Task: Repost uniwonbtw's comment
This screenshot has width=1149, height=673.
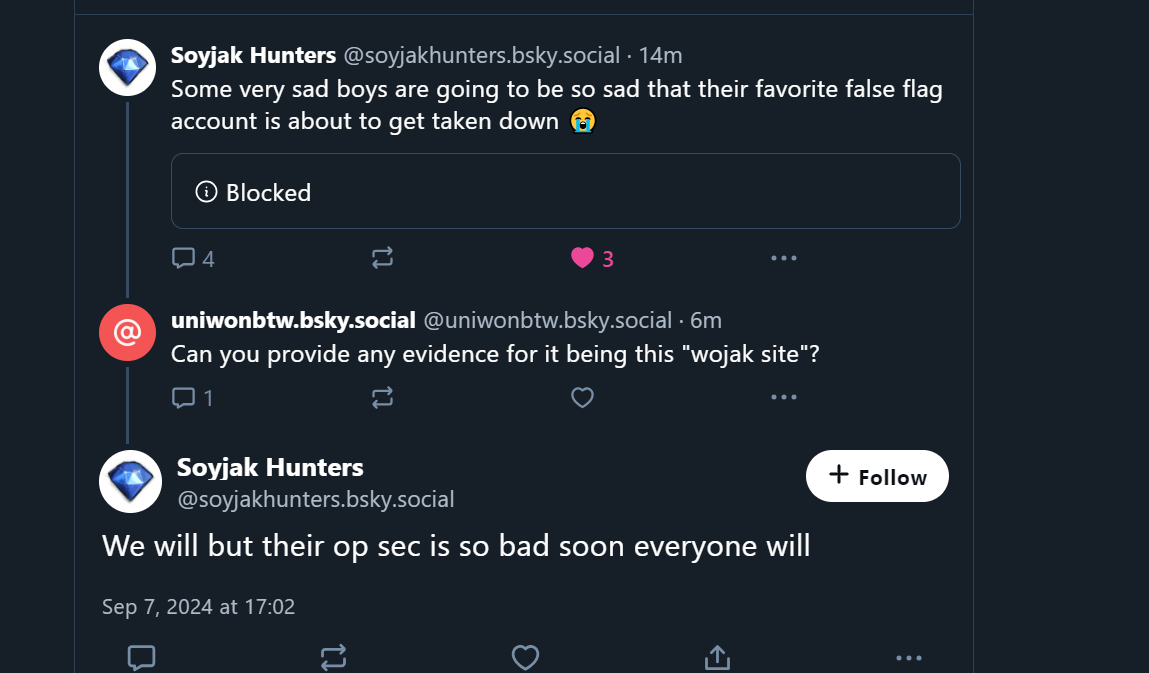Action: 382,398
